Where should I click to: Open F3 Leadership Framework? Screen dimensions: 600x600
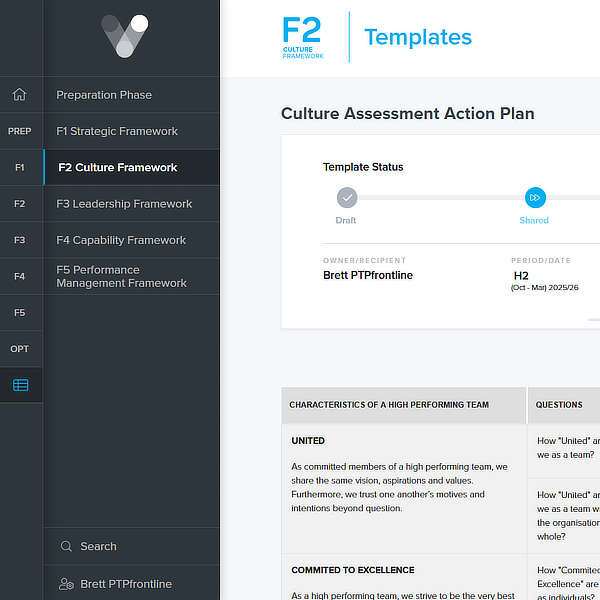pyautogui.click(x=124, y=204)
